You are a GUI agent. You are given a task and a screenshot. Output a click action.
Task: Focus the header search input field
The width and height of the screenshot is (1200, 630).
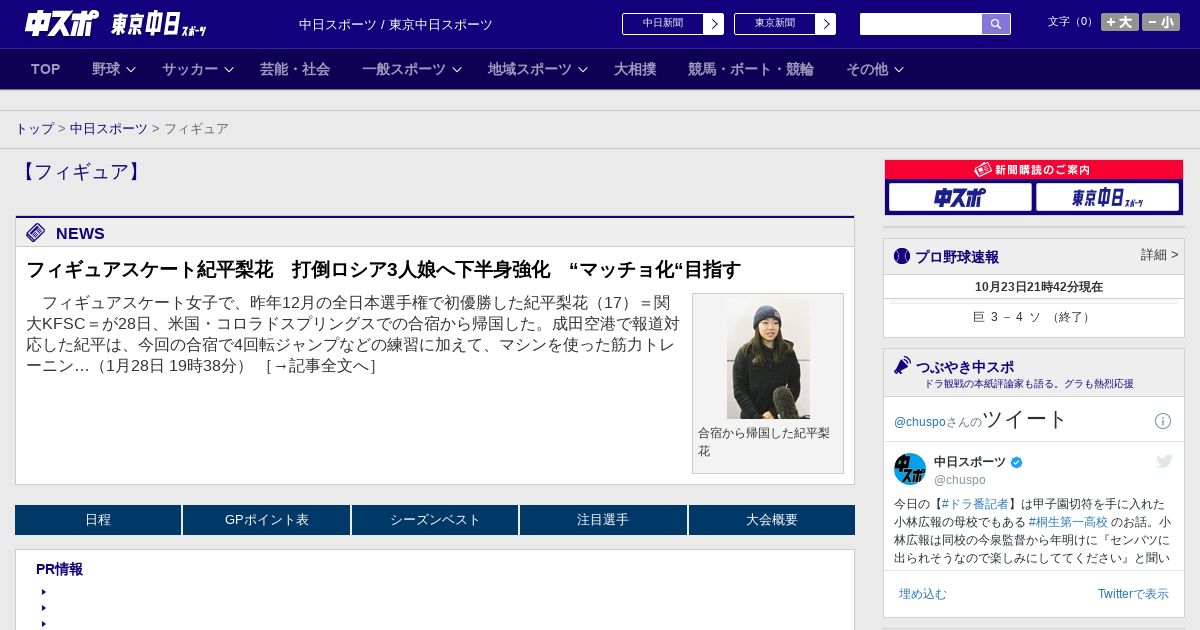click(x=921, y=24)
